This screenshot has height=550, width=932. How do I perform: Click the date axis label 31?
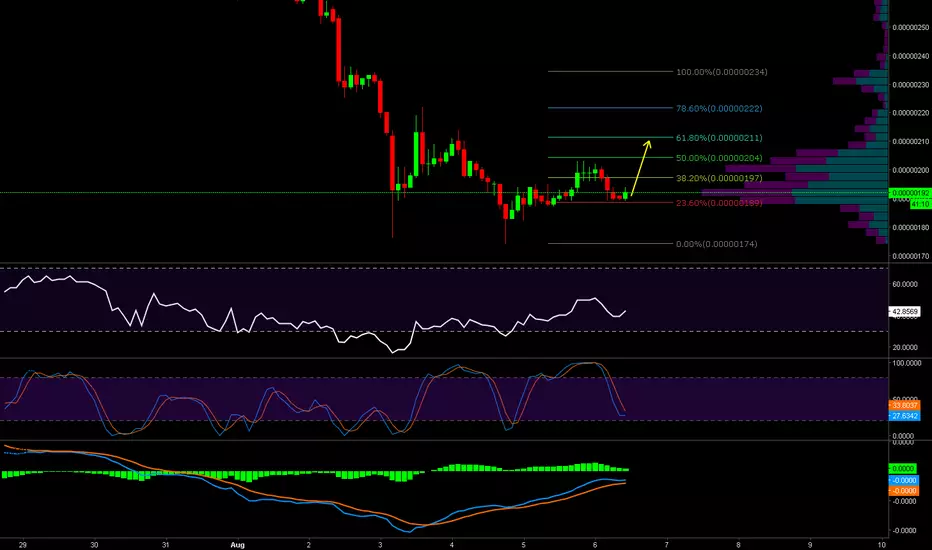click(165, 545)
